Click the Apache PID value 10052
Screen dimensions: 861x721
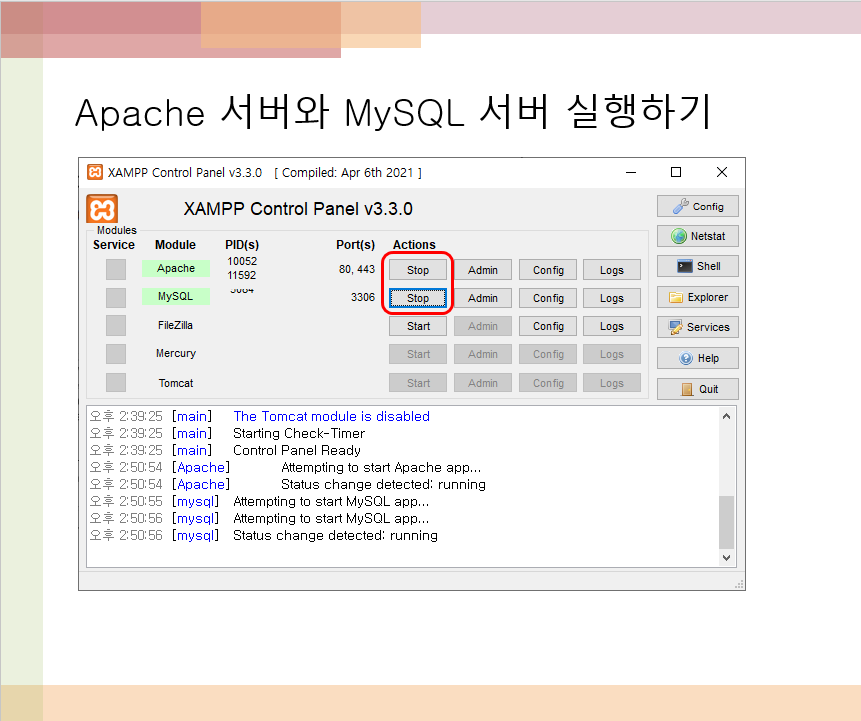click(x=242, y=261)
